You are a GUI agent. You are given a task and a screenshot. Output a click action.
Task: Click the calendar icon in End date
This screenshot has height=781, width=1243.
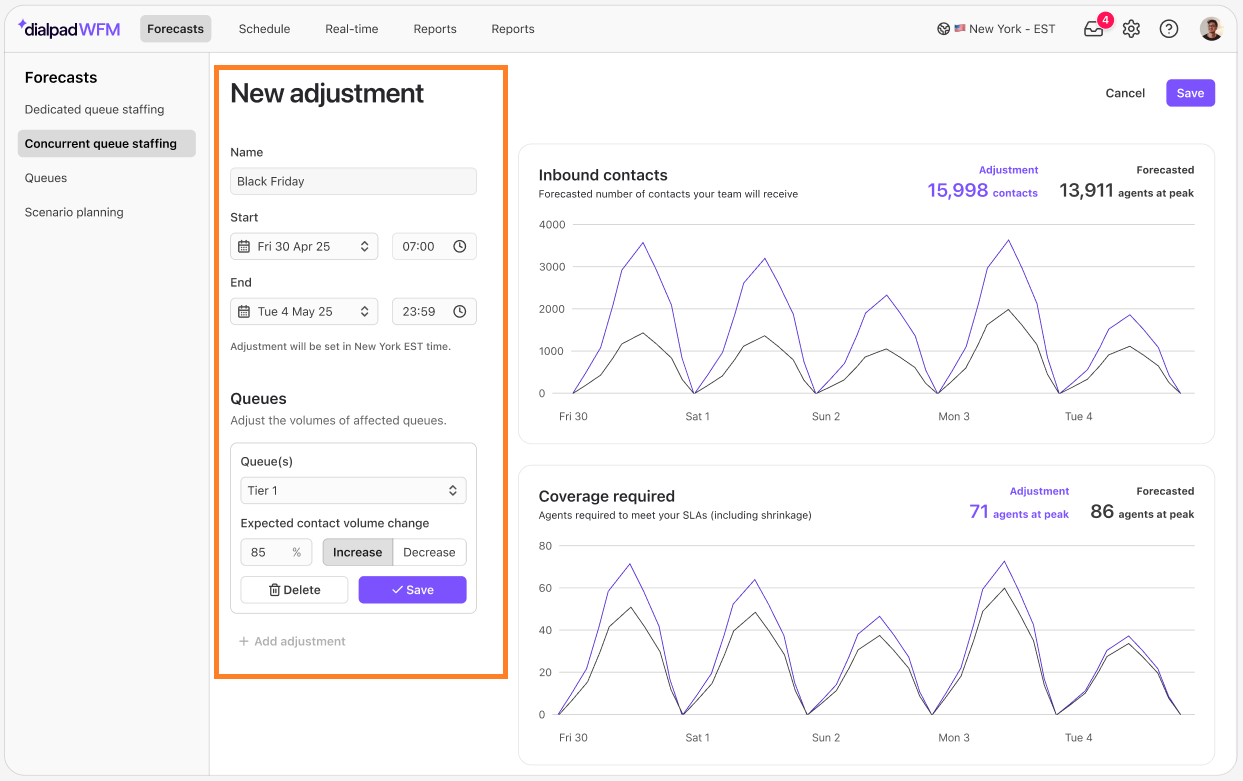tap(244, 311)
